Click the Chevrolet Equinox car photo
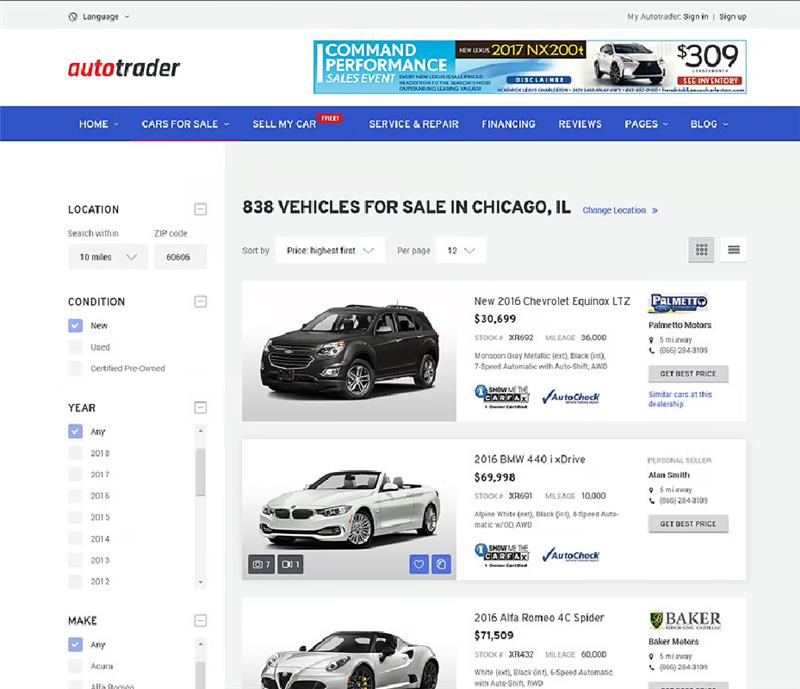Viewport: 800px width, 689px height. 349,351
